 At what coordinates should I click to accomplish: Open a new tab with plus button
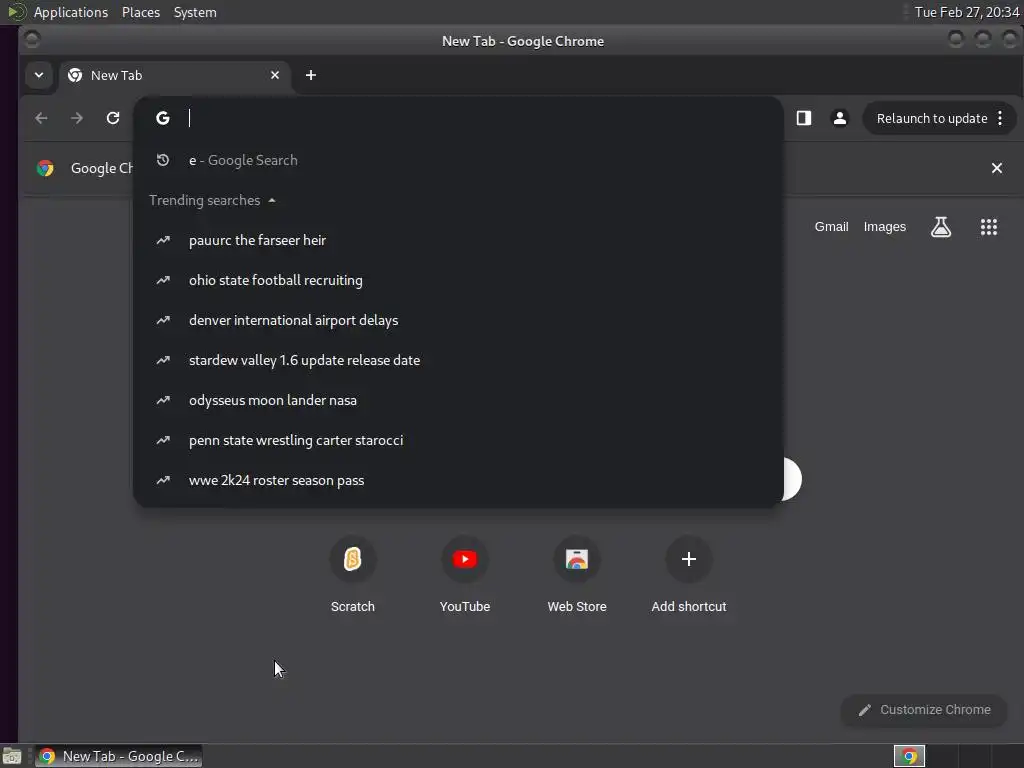click(311, 75)
